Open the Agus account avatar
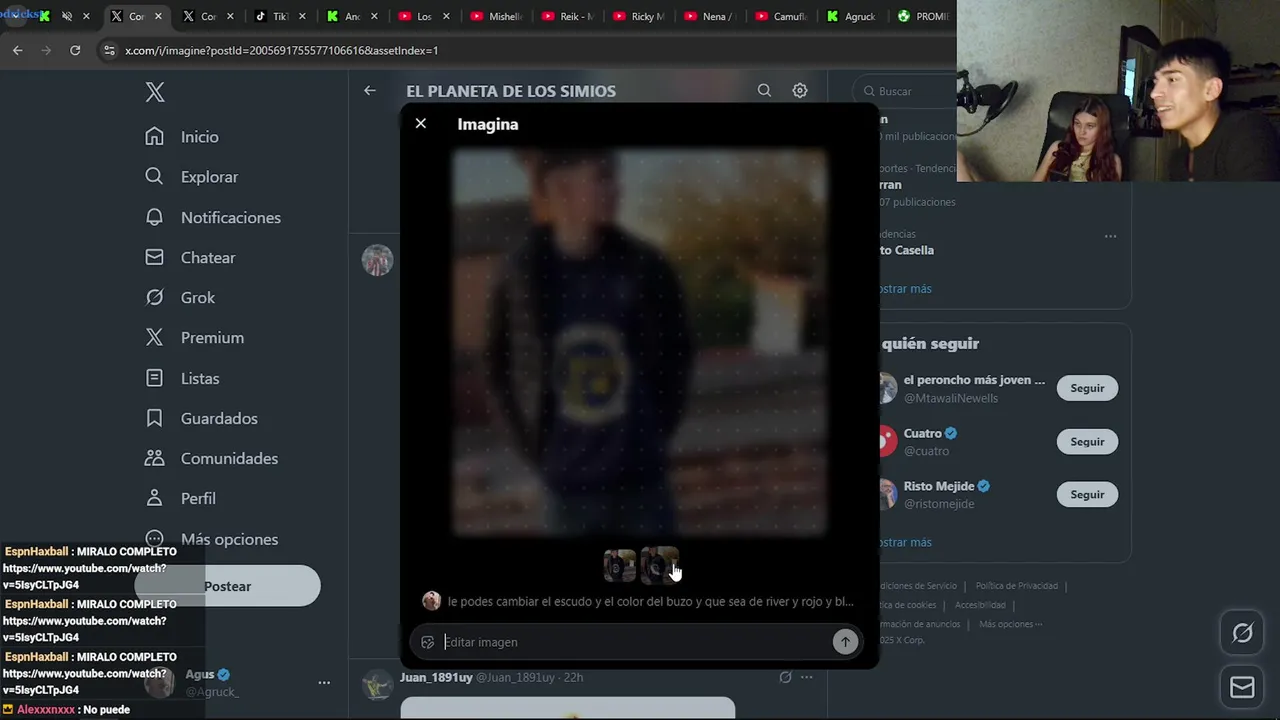The height and width of the screenshot is (720, 1280). 160,683
